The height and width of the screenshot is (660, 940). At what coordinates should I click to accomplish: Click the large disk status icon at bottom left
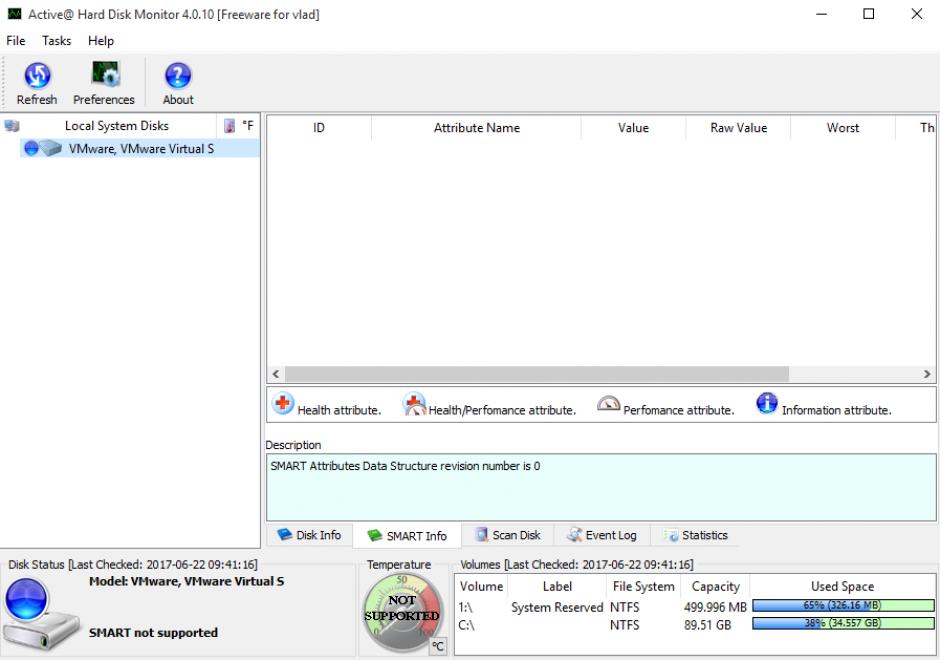[40, 614]
